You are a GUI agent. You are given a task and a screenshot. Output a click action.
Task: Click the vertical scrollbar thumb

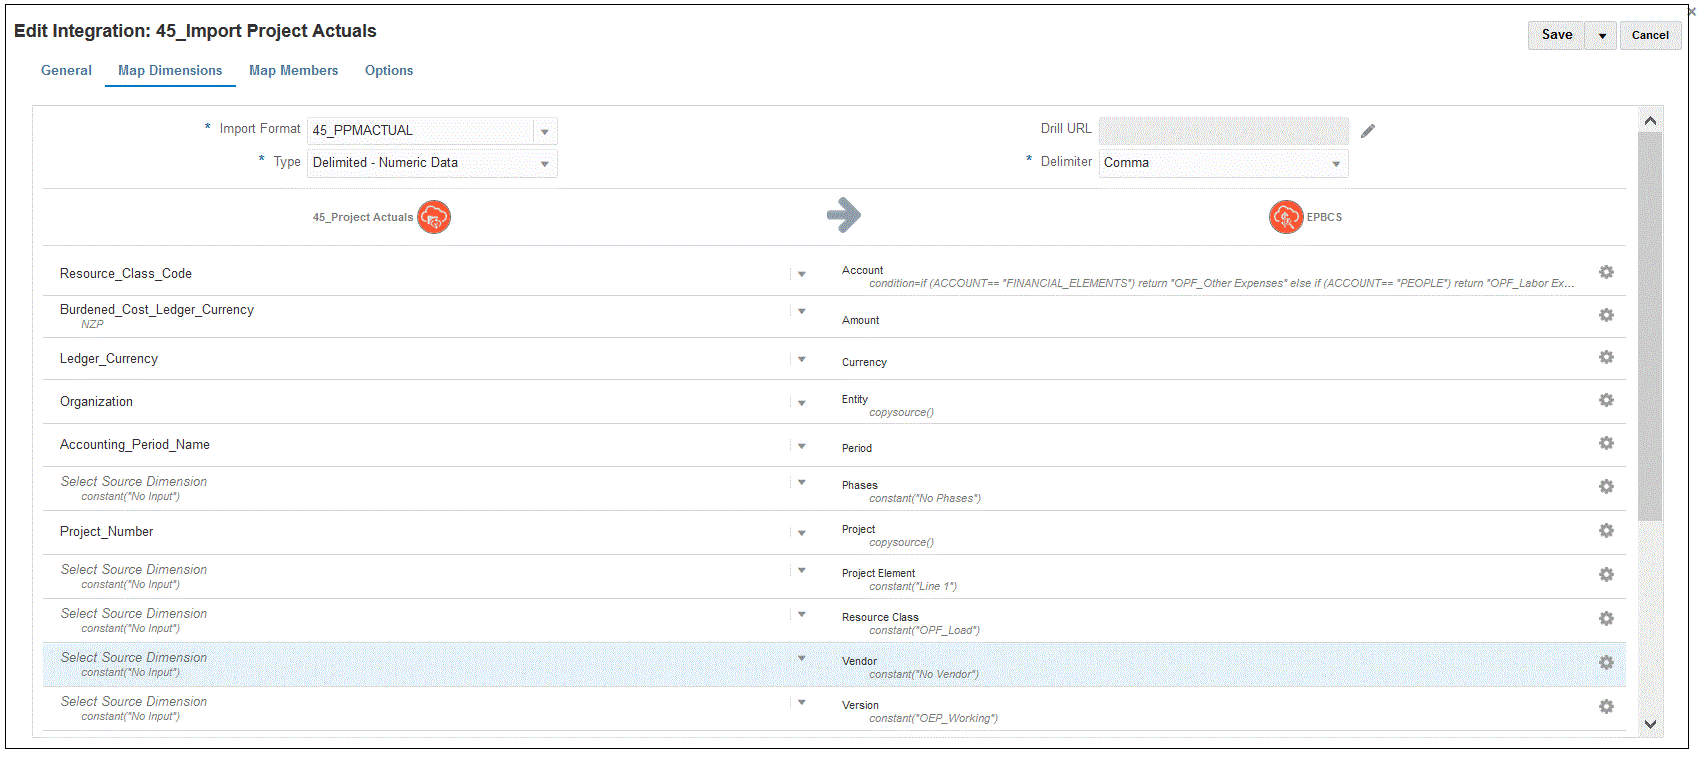point(1650,326)
